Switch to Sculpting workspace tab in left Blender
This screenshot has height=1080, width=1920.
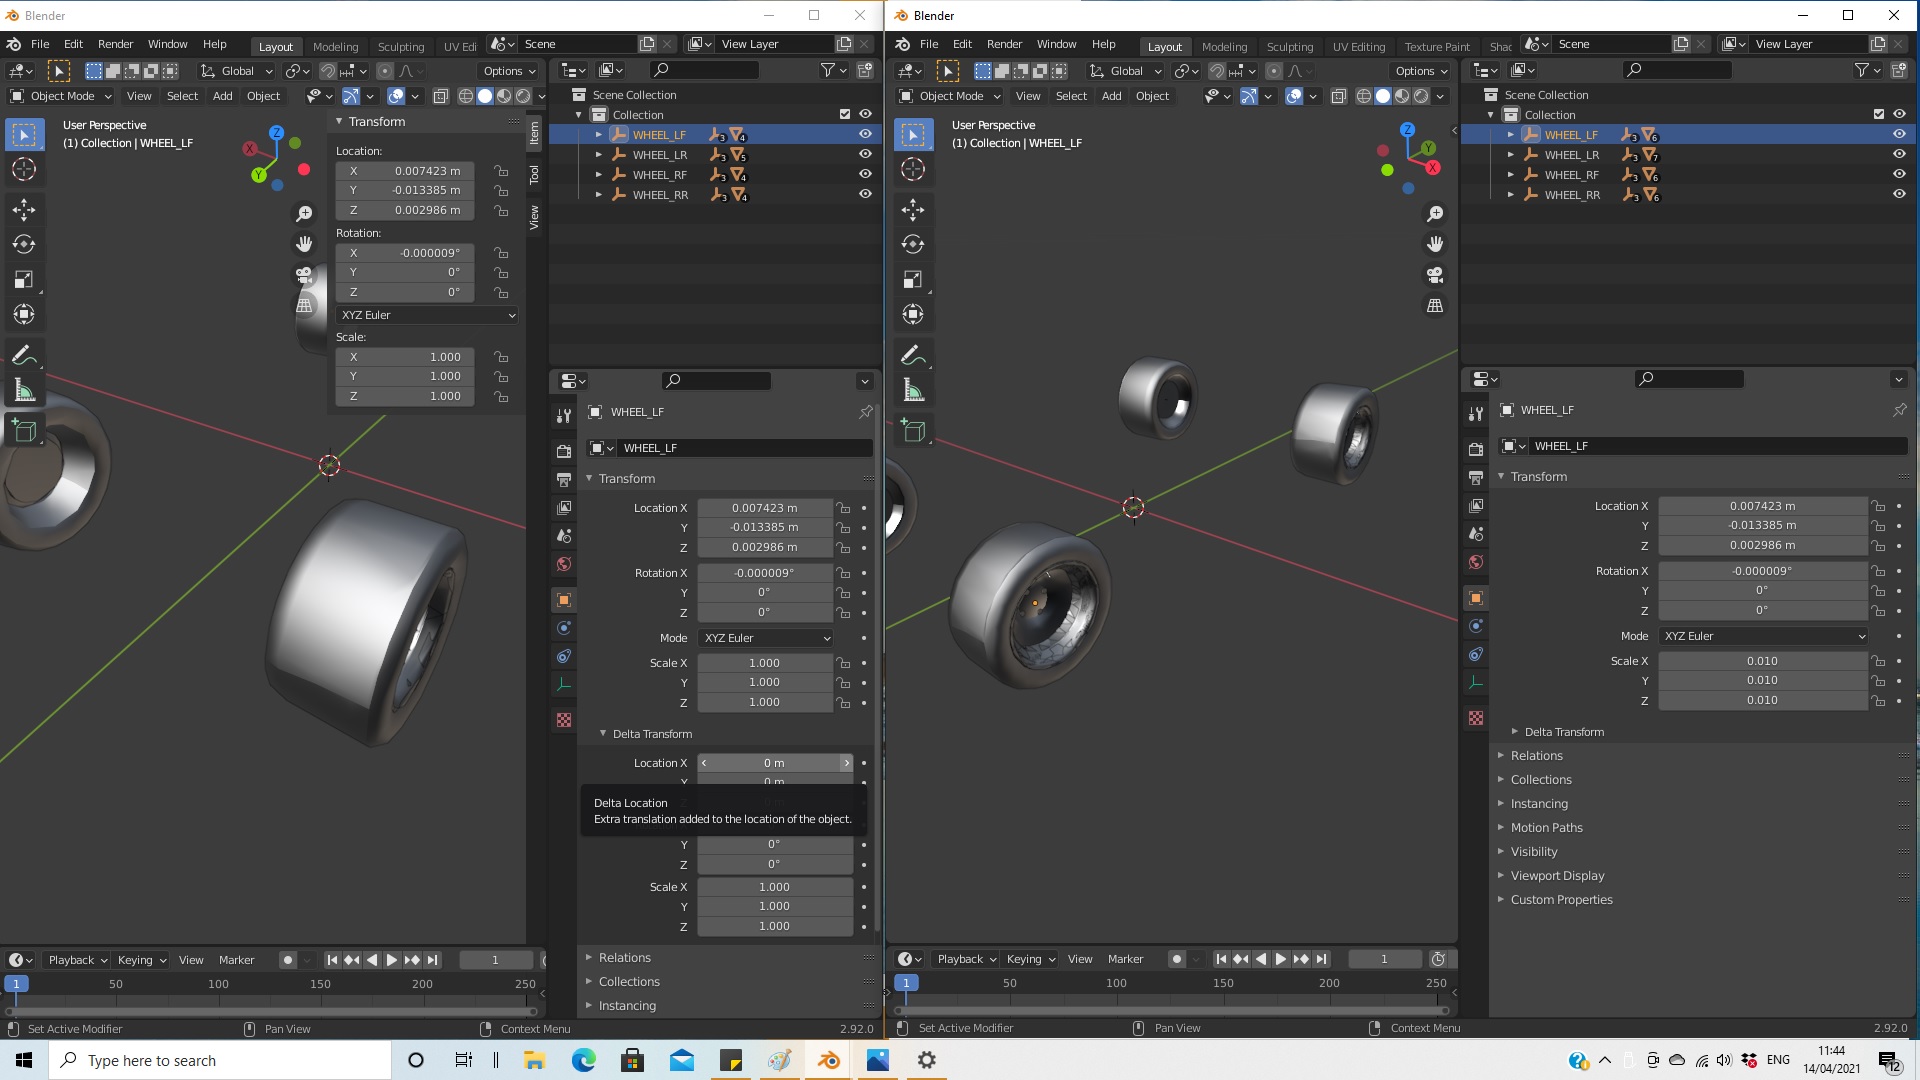click(401, 46)
